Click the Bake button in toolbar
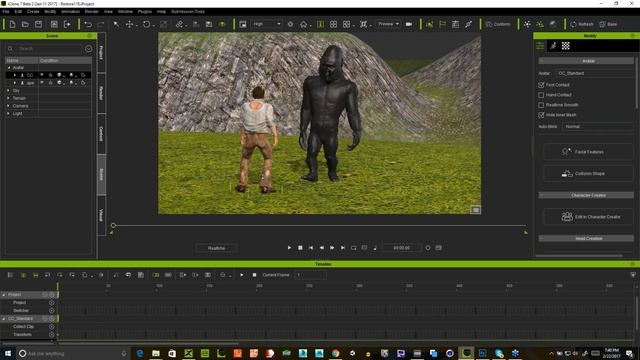Viewport: 640px width, 360px height. (x=608, y=24)
